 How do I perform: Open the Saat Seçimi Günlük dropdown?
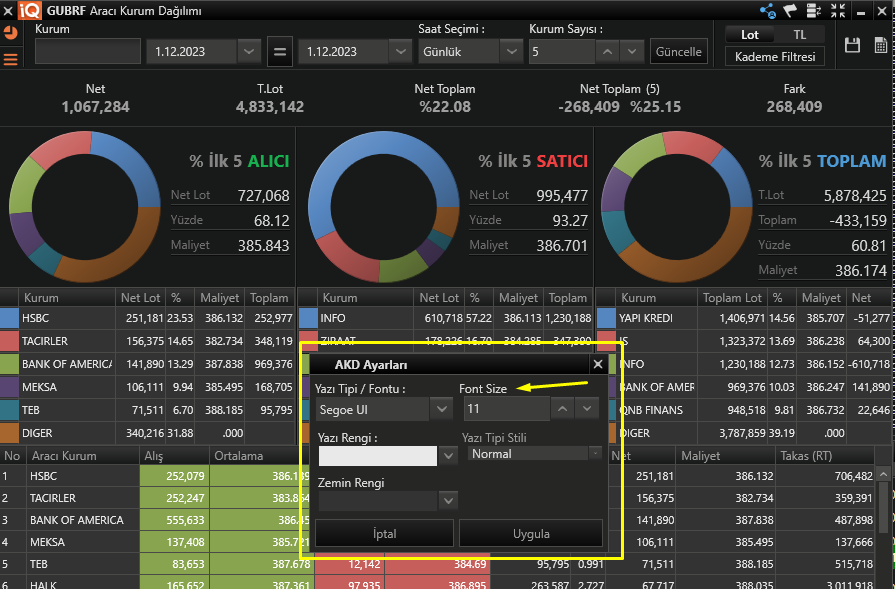pyautogui.click(x=511, y=51)
